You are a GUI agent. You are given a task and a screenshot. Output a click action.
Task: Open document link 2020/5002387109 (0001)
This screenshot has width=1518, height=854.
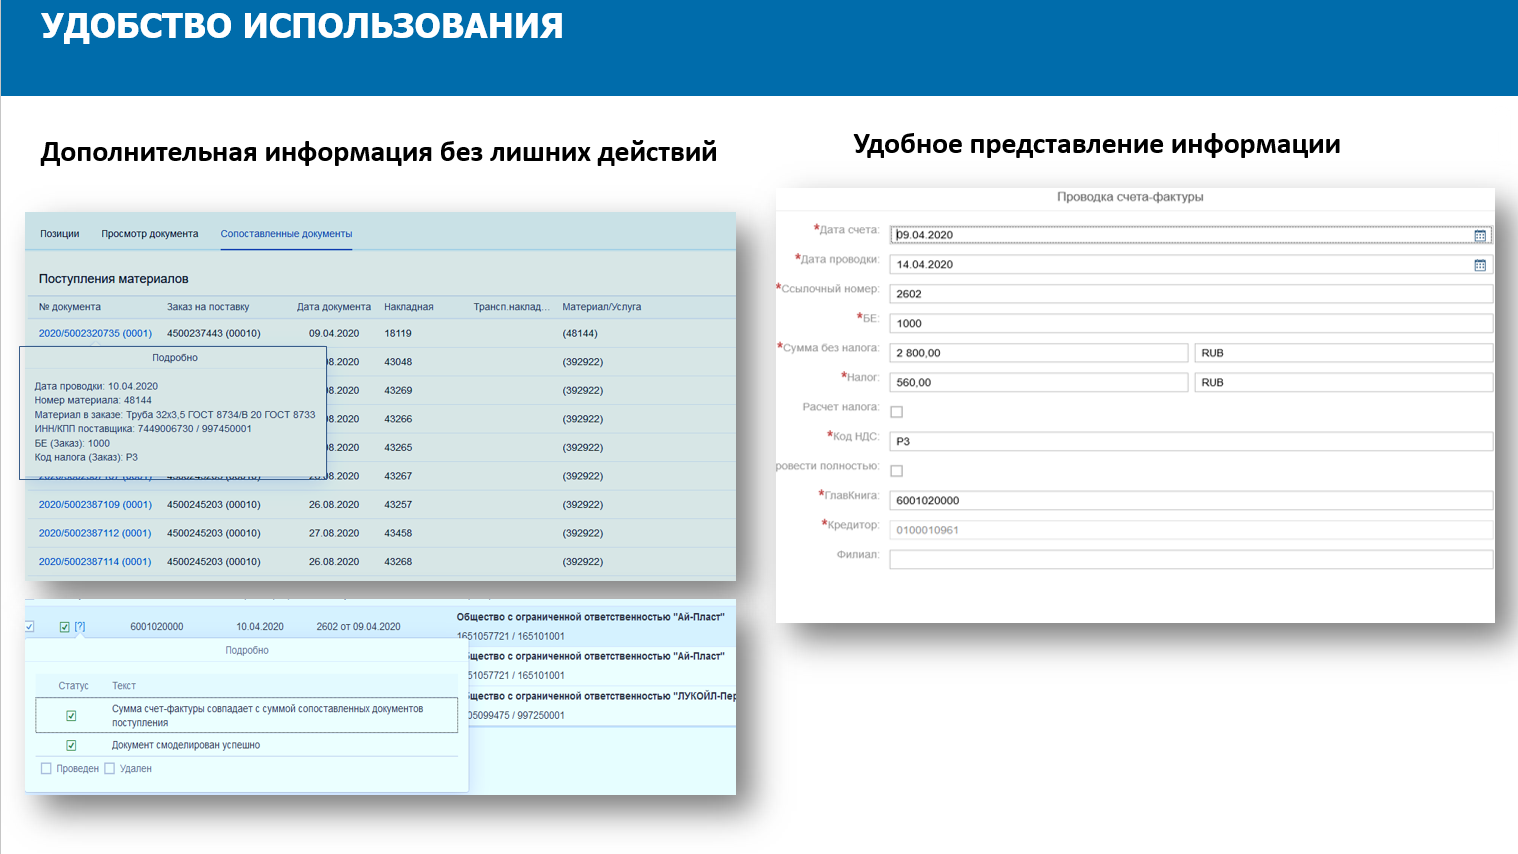tap(95, 505)
